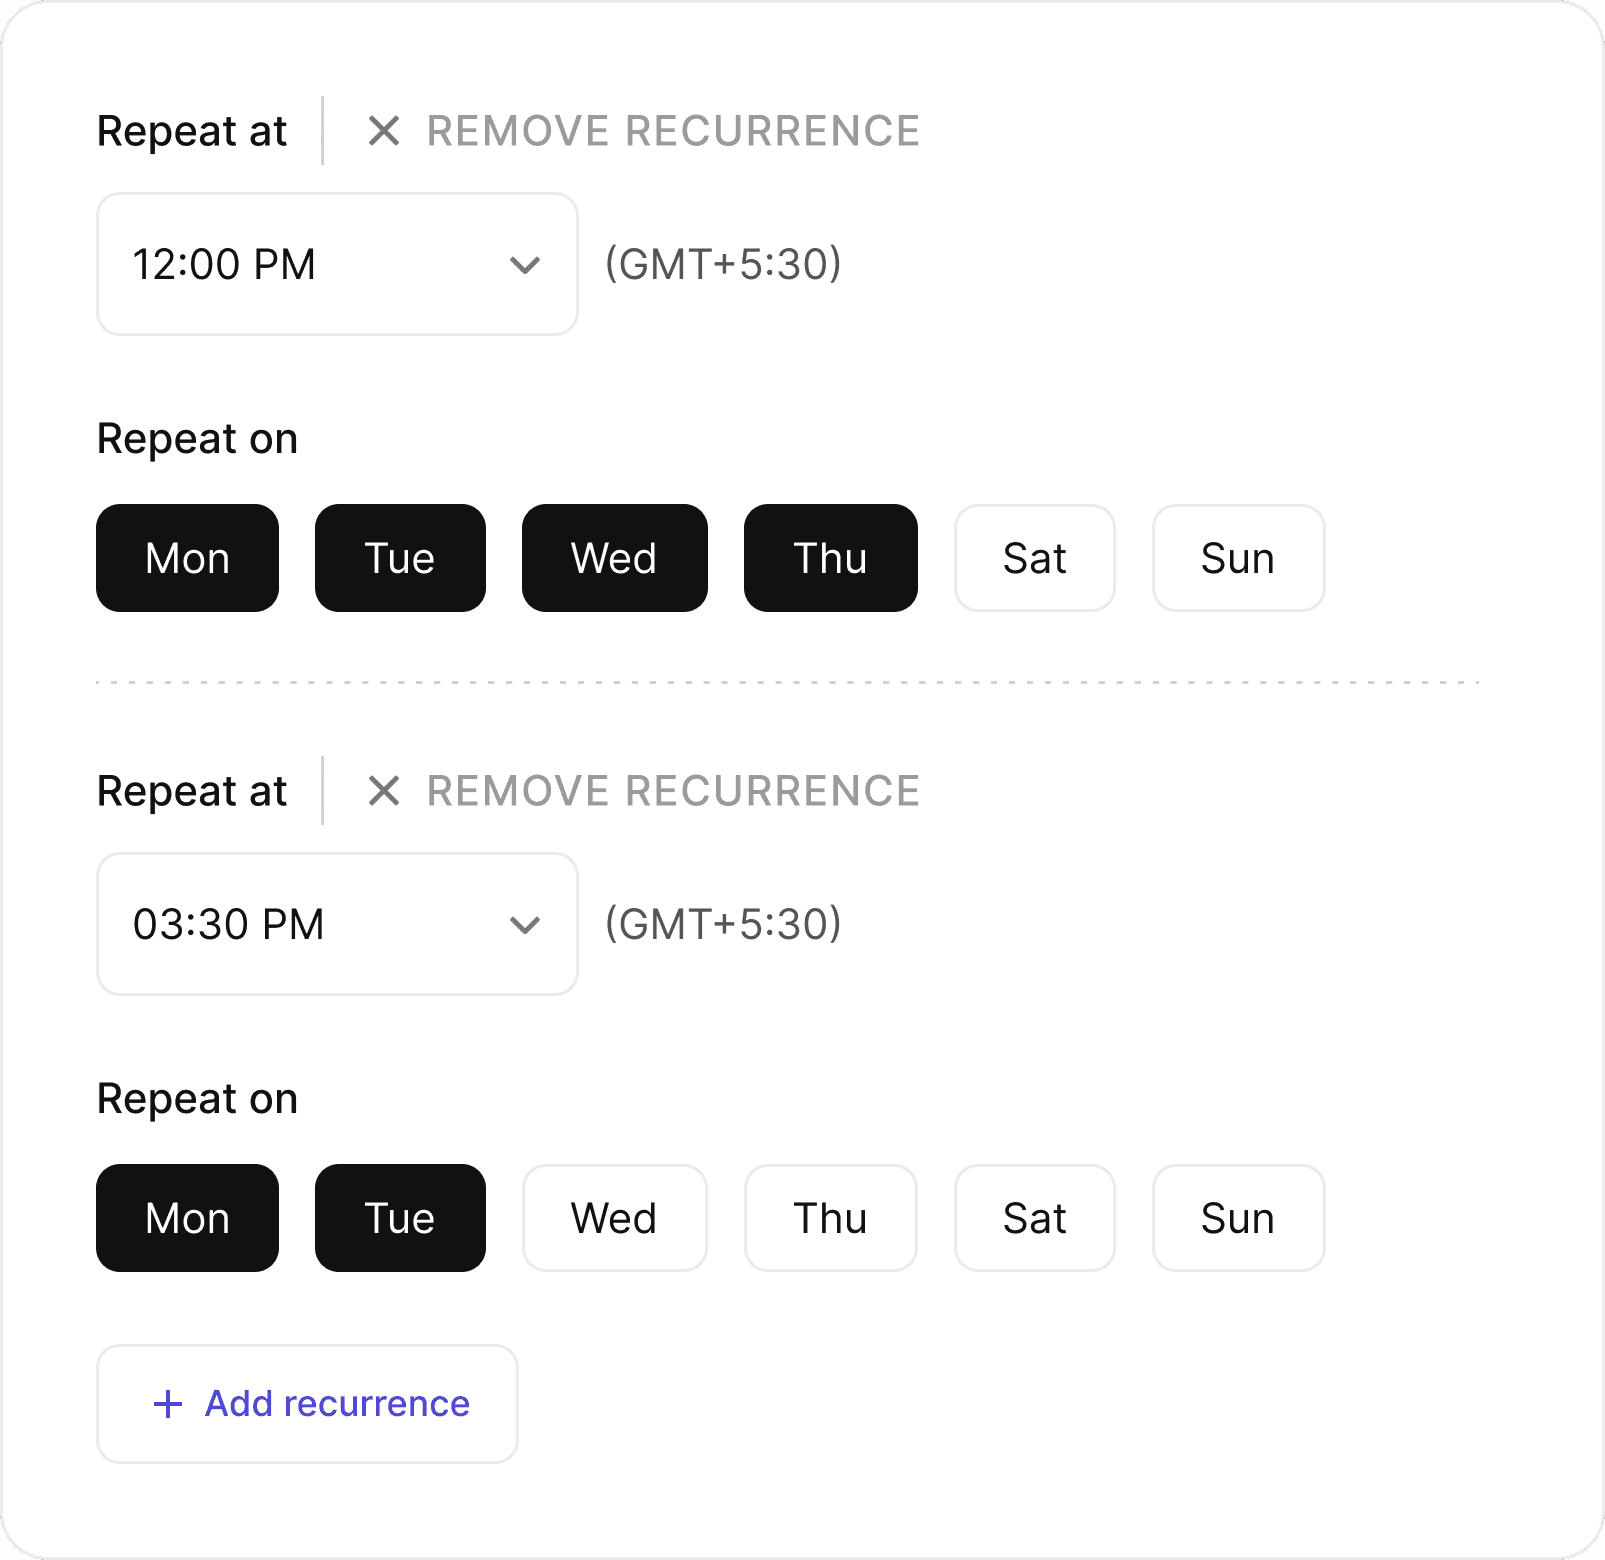Toggle on Sun in the second recurrence
Screen dimensions: 1605x1560
pos(1238,1218)
